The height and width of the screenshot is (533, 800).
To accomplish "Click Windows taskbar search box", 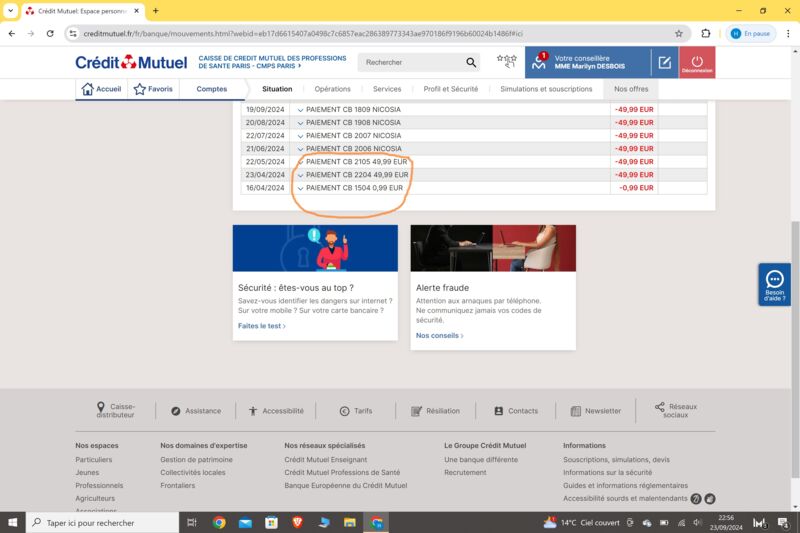I will click(x=103, y=522).
